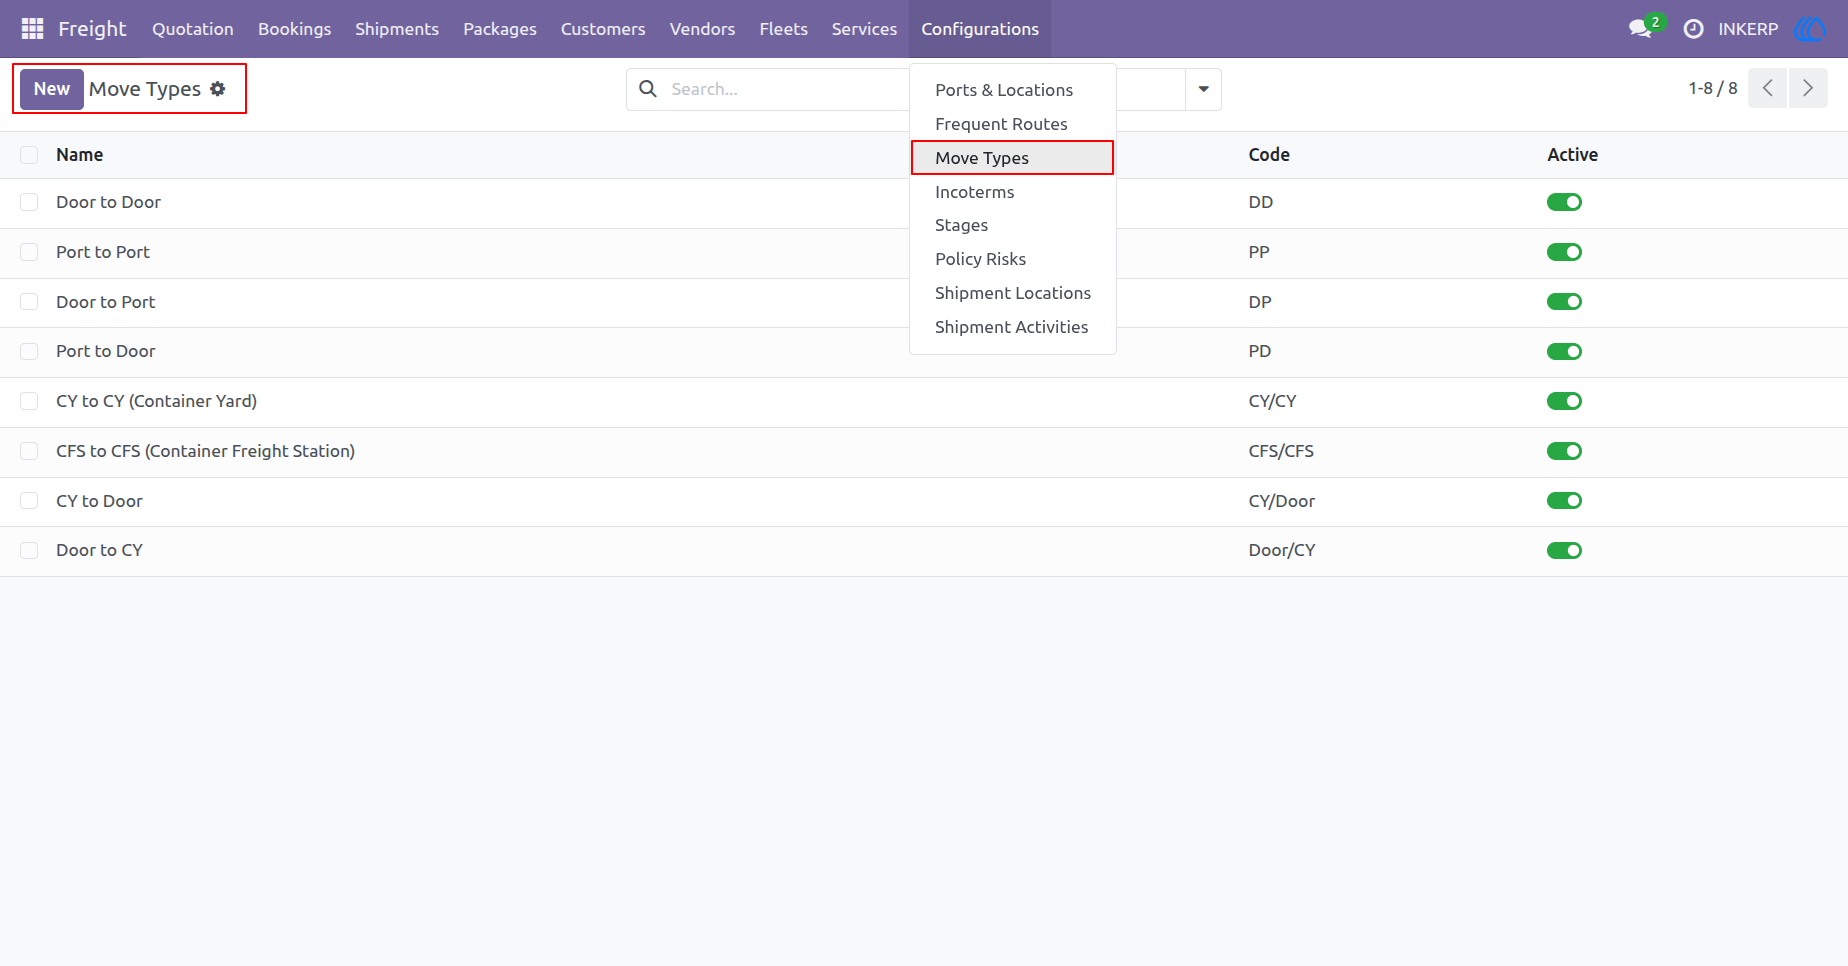Disable the Active toggle for PD

point(1564,351)
